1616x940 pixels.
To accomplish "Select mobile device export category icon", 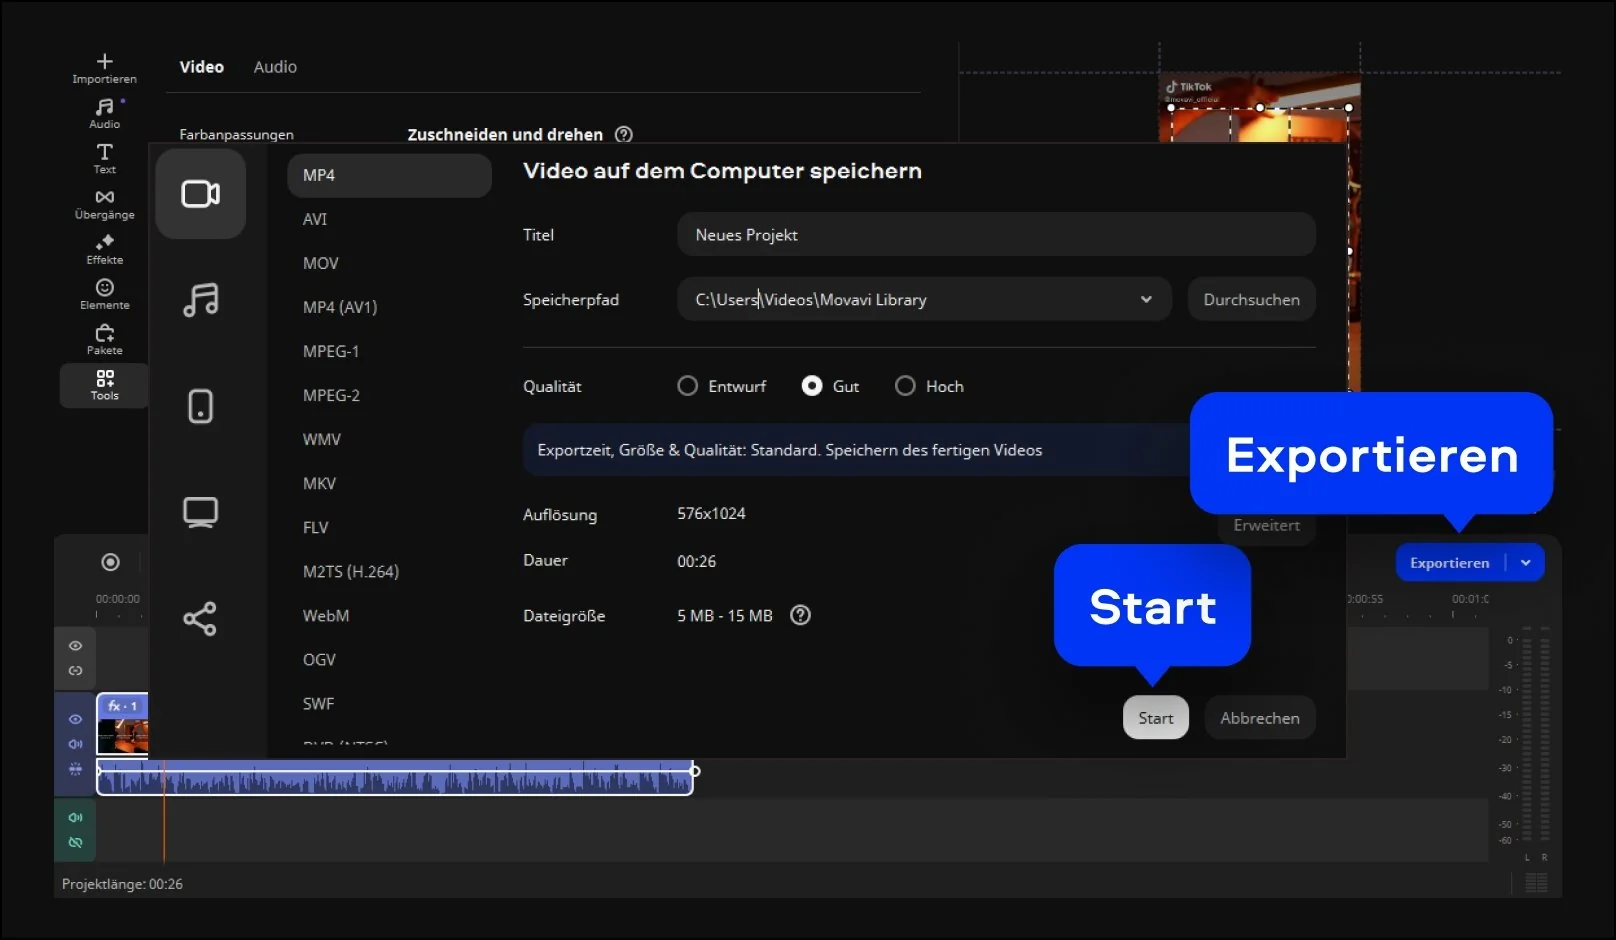I will tap(200, 406).
